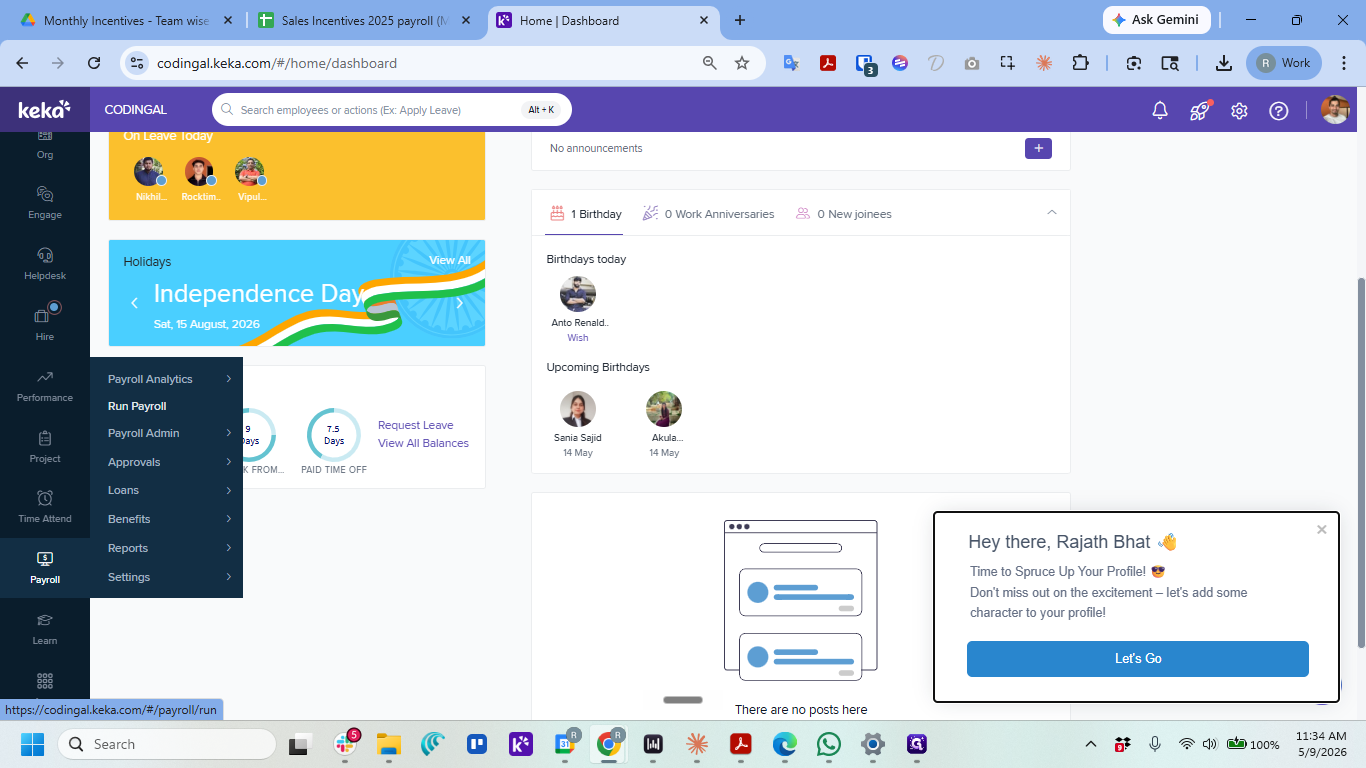Open the Chrome extensions puzzle icon

[x=1080, y=63]
